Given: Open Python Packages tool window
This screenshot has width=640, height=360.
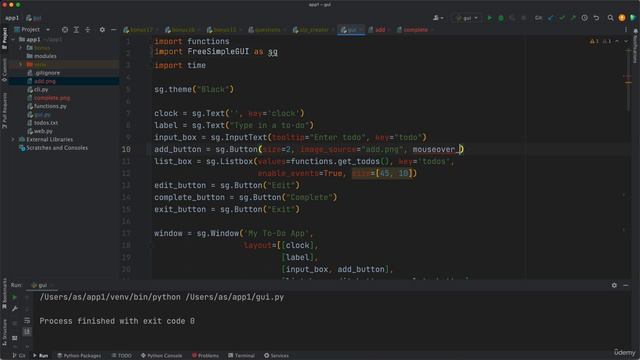Looking at the screenshot, I should click(79, 356).
